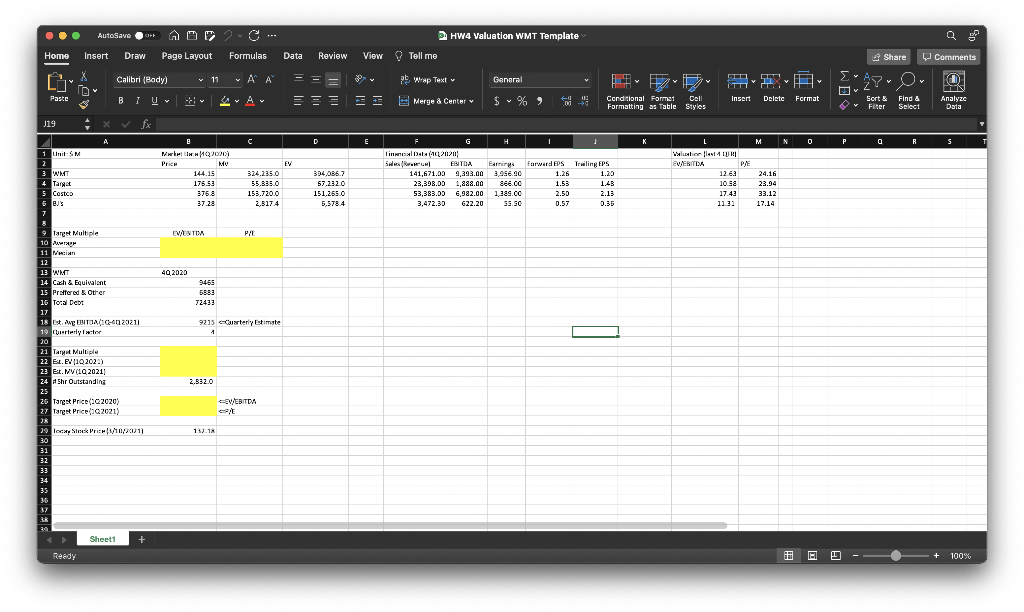Open the Comments panel
Image resolution: width=1024 pixels, height=612 pixels.
(947, 57)
